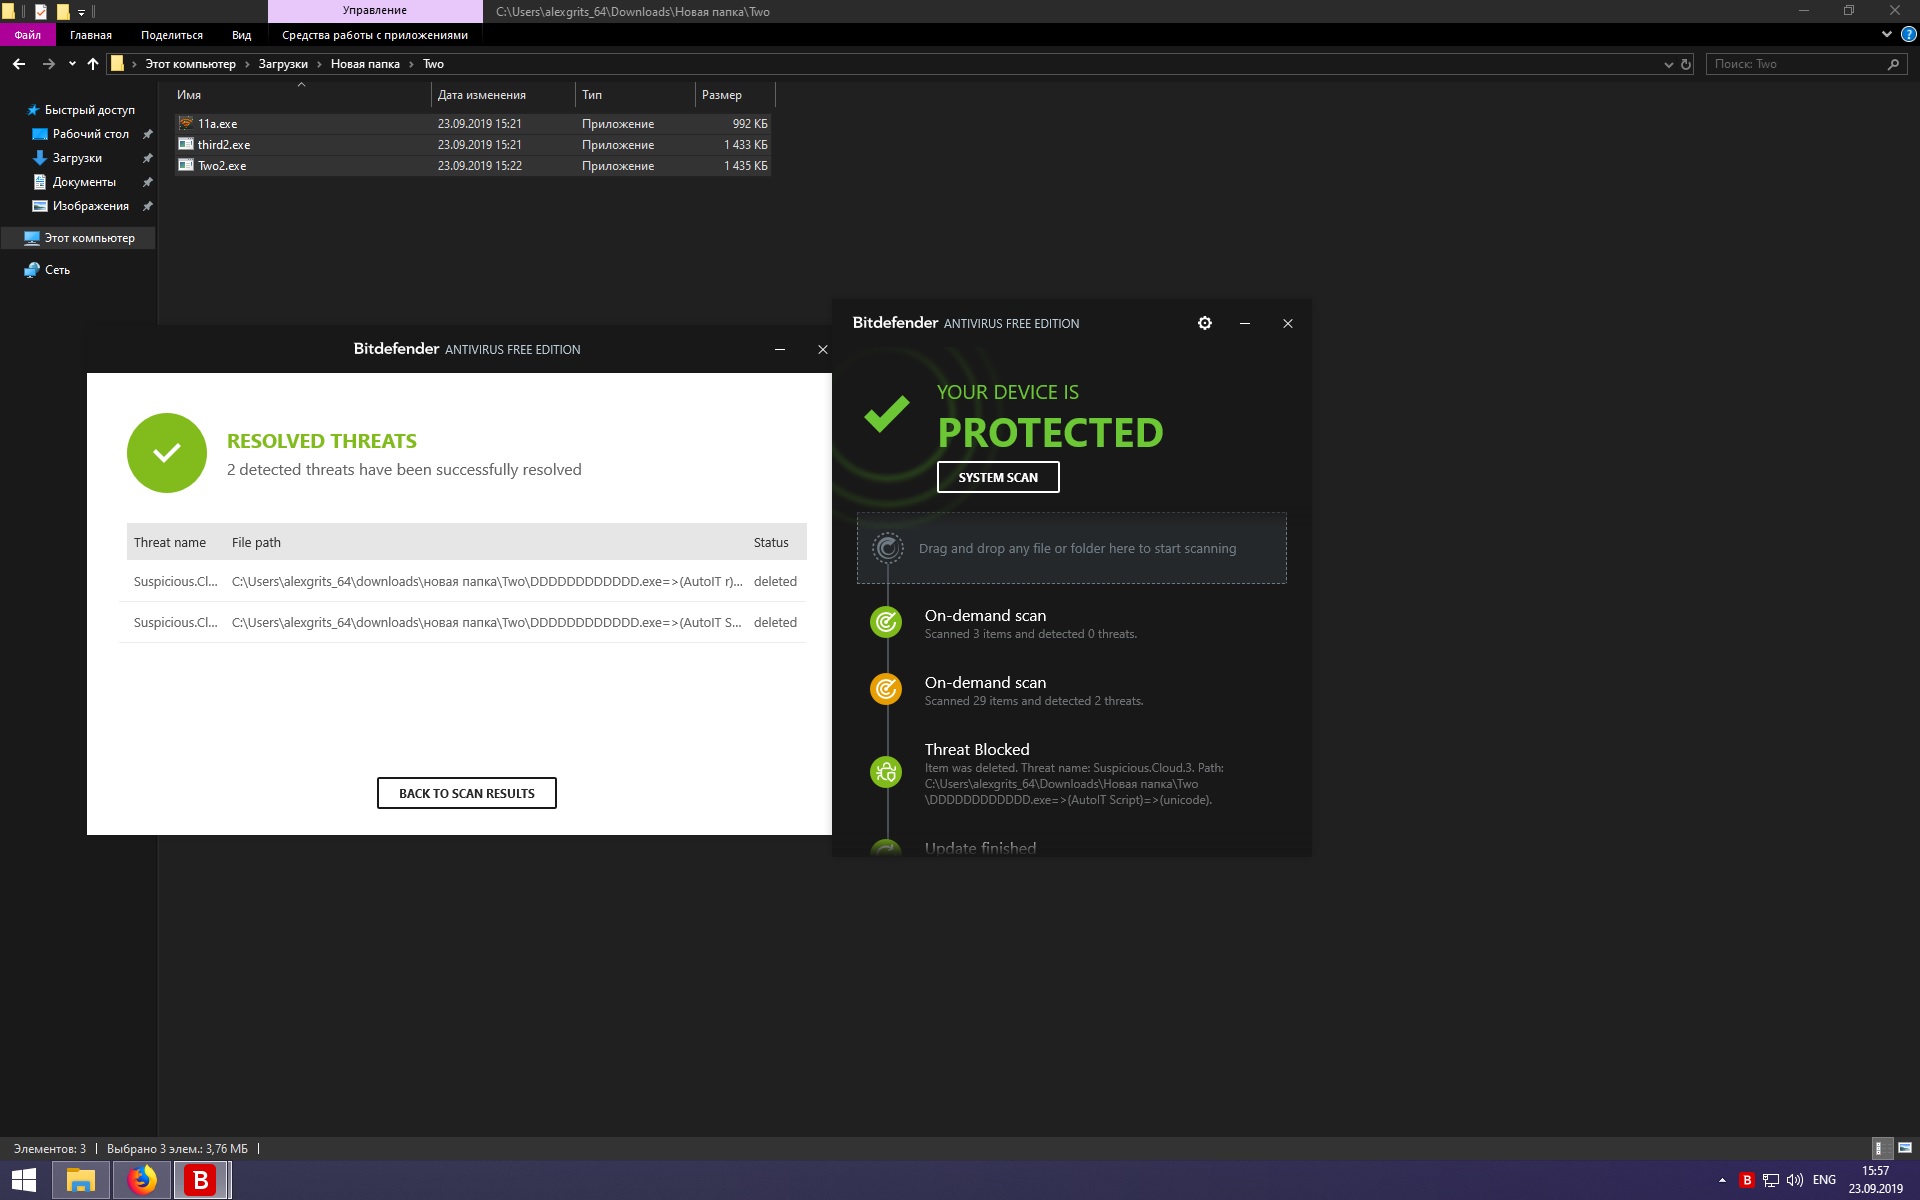Open the Explorer help icon
This screenshot has width=1920, height=1200.
click(1908, 34)
